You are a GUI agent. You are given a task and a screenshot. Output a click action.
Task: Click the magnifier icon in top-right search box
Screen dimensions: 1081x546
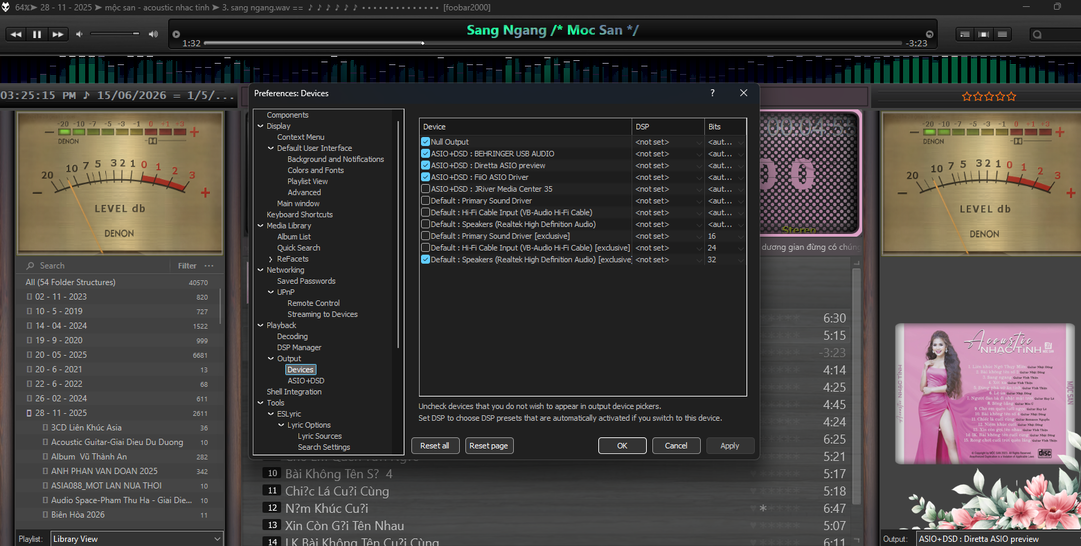(1037, 34)
